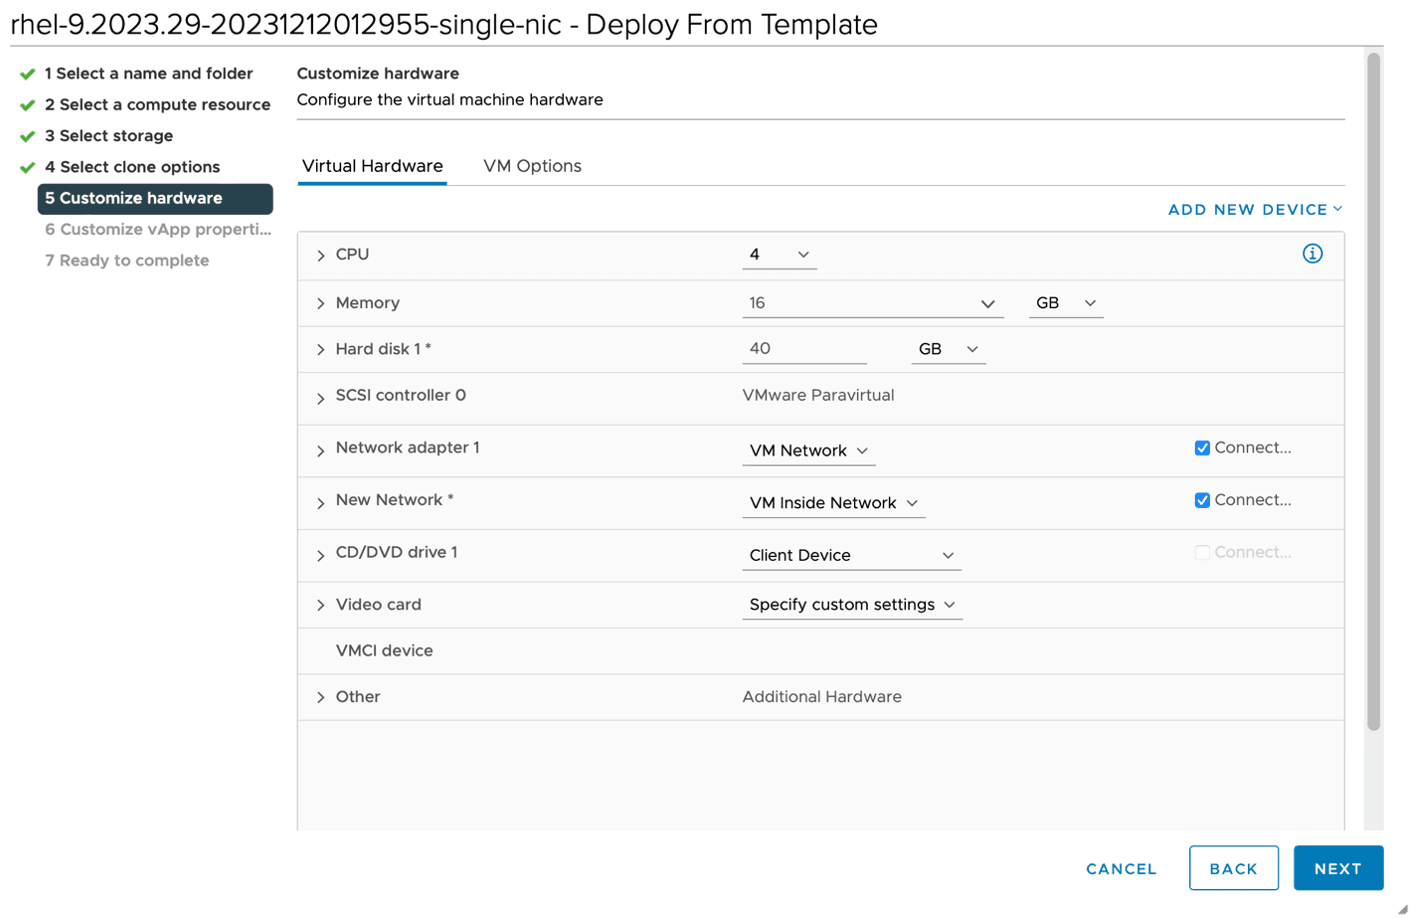Expand Hard disk 1 details
The height and width of the screenshot is (918, 1411).
tap(321, 350)
